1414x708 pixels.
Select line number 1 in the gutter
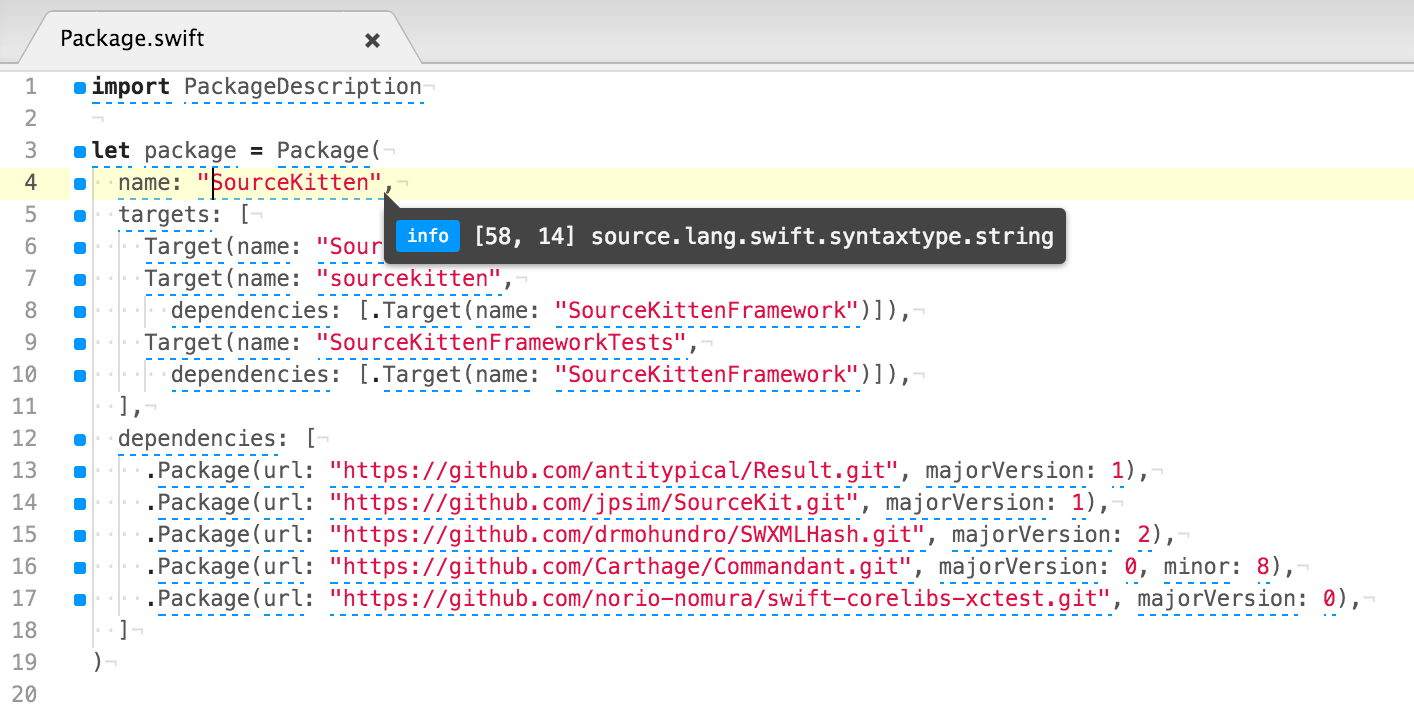click(30, 87)
